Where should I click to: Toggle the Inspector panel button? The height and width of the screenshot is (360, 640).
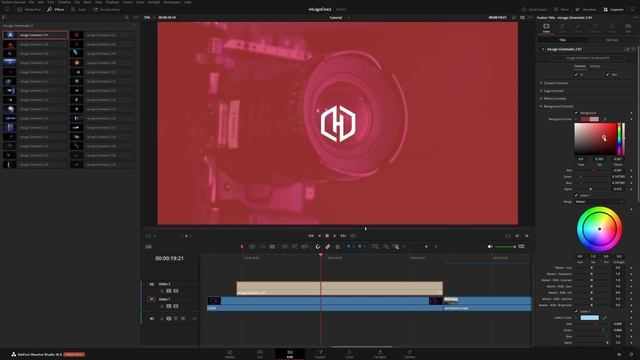[613, 9]
